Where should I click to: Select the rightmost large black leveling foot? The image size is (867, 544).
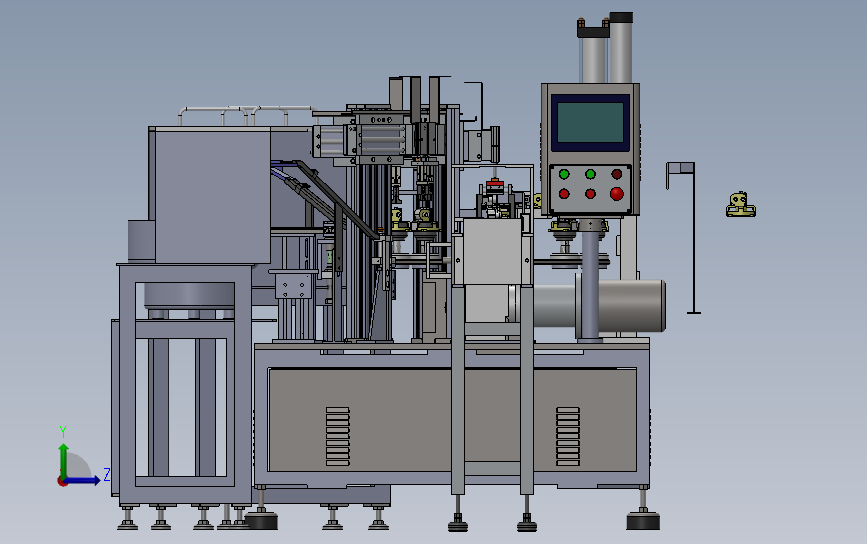[x=643, y=521]
